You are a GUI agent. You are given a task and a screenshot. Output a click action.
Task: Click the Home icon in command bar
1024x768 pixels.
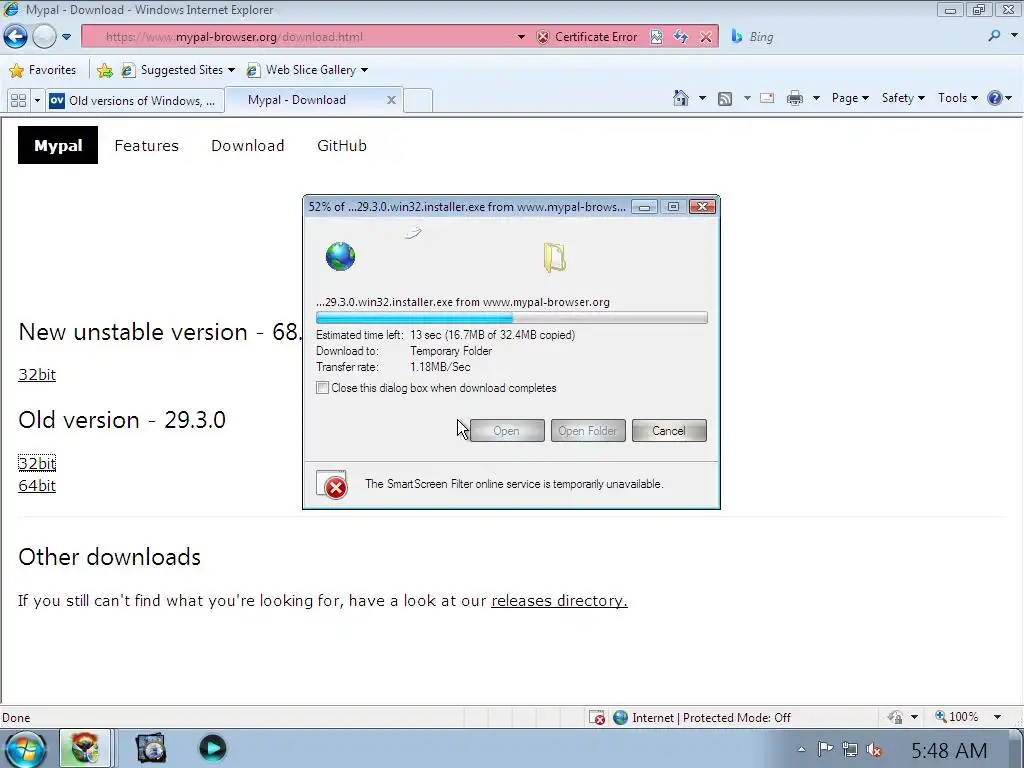(x=680, y=98)
